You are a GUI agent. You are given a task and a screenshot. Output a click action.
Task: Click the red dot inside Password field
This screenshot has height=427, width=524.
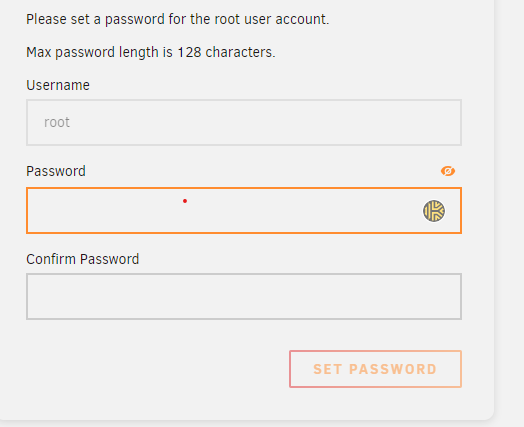(x=185, y=201)
